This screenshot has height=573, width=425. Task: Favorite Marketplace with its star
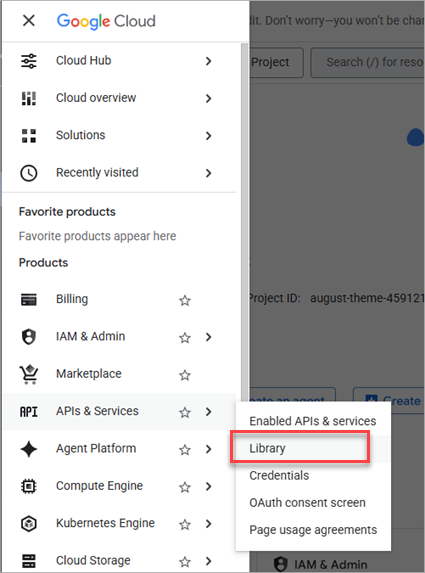(x=185, y=375)
